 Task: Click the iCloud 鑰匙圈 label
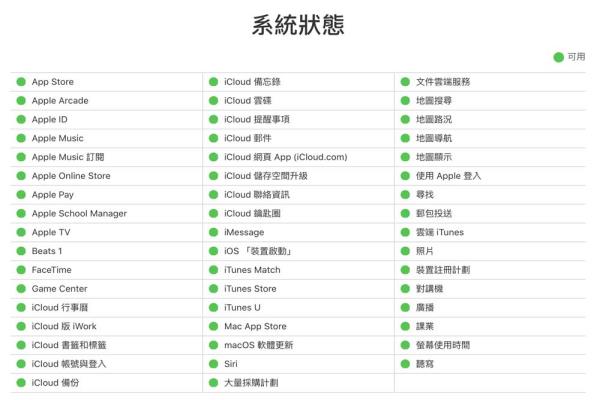coord(252,213)
